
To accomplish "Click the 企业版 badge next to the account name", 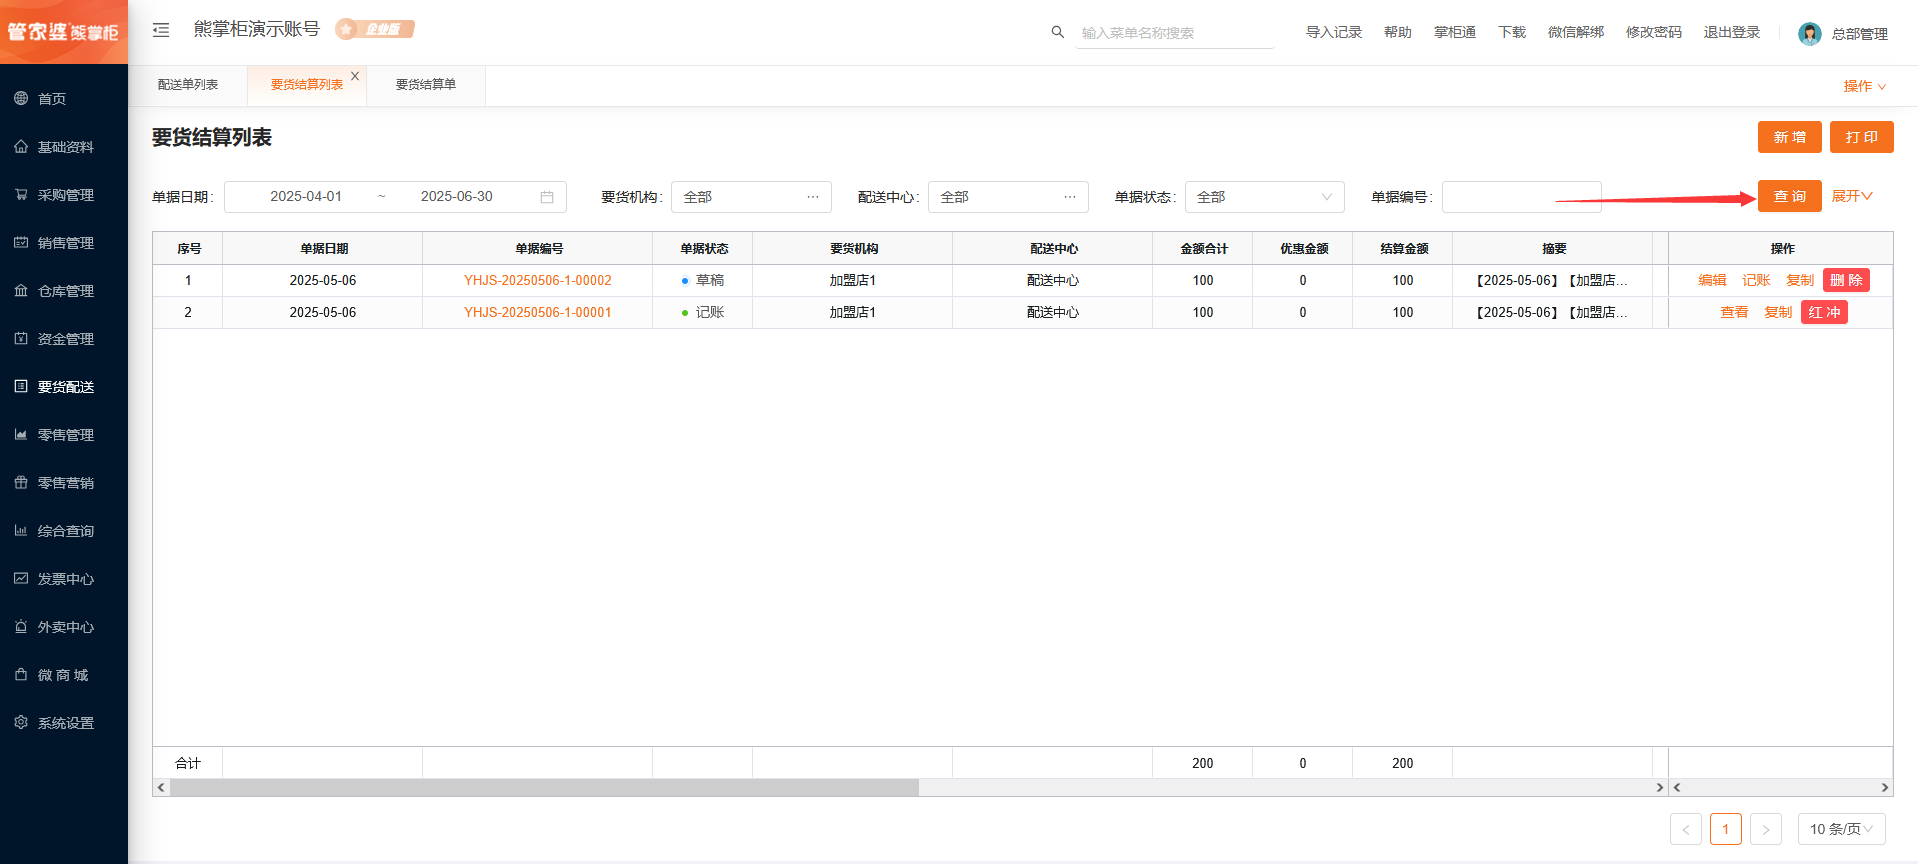I will [375, 29].
